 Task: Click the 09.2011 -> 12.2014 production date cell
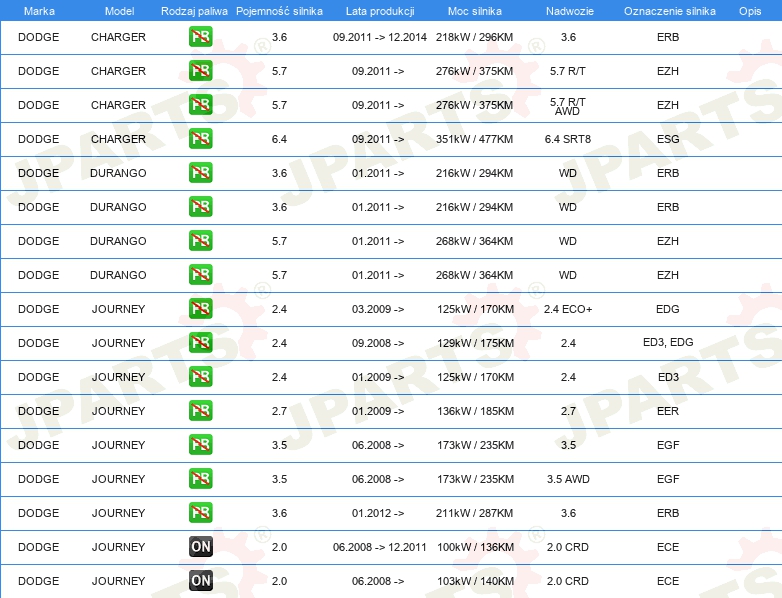click(x=378, y=37)
